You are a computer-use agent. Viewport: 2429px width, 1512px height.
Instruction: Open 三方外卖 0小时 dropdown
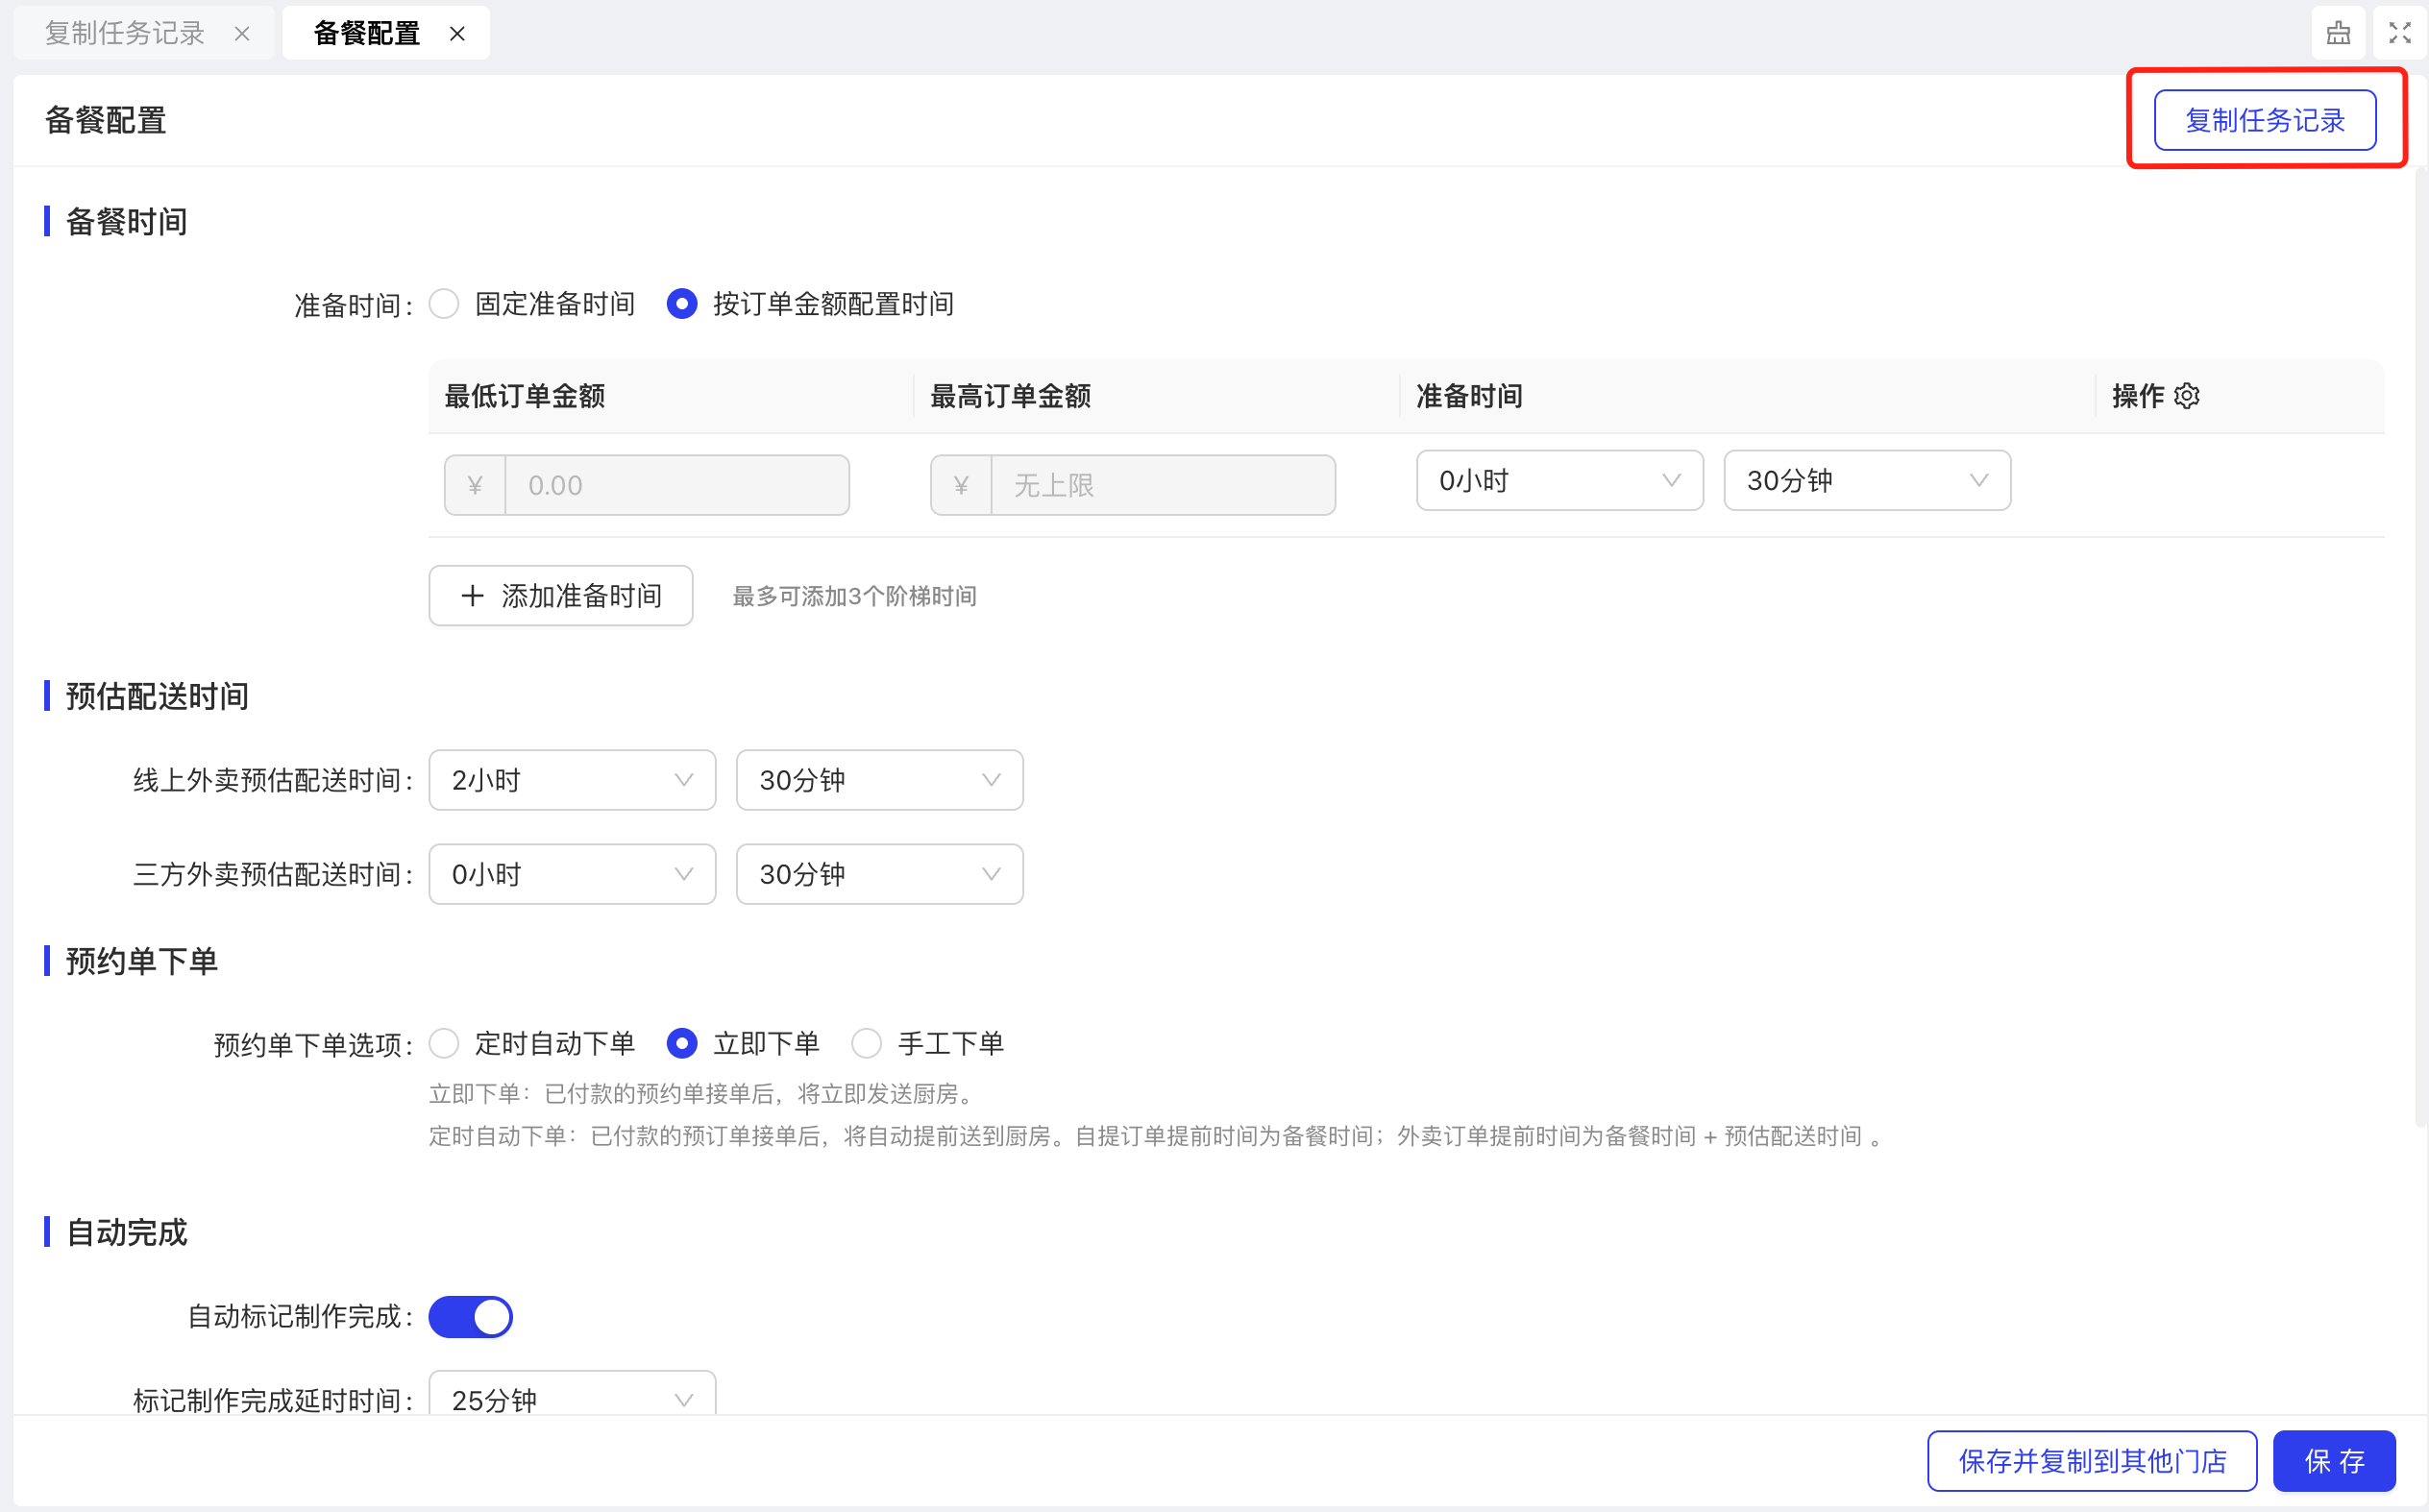tap(572, 874)
